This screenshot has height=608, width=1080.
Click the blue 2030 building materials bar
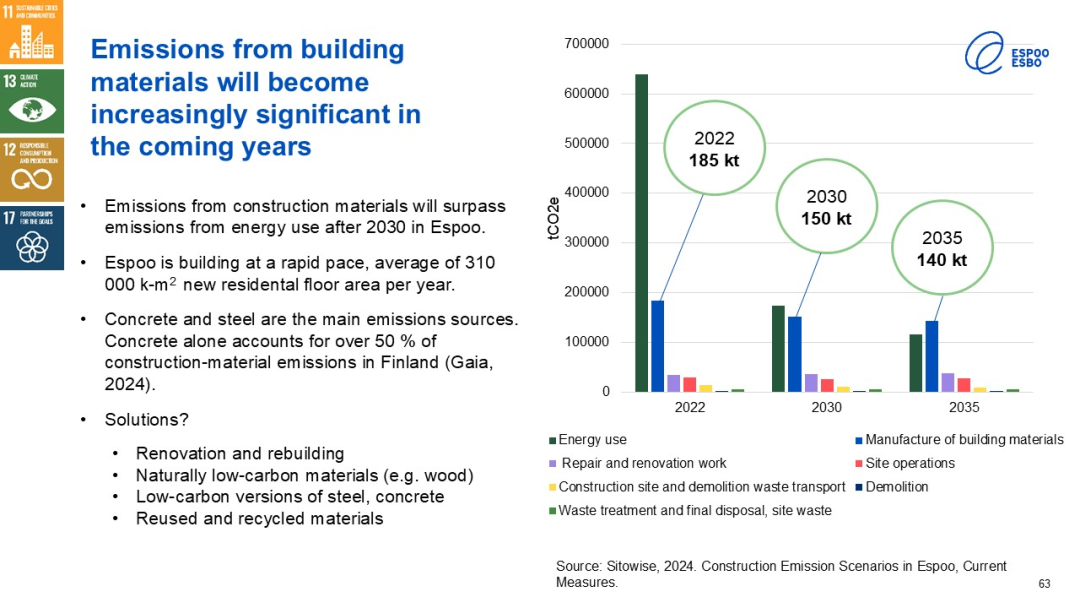tap(794, 354)
